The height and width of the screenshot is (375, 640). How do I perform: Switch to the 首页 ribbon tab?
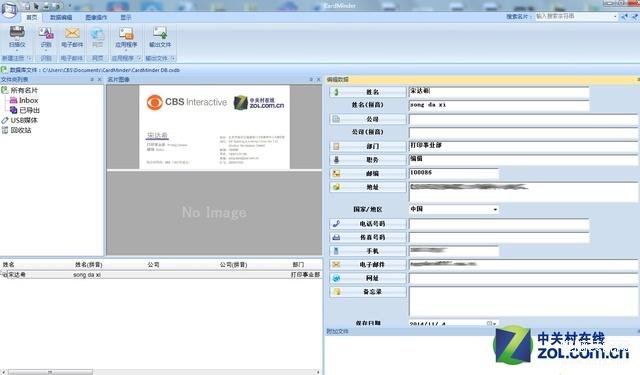(31, 17)
